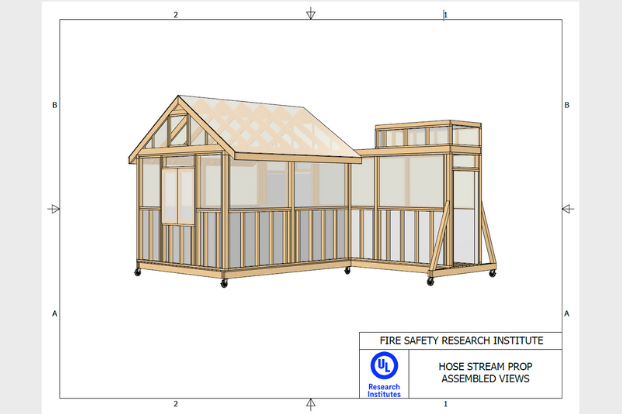Image resolution: width=622 pixels, height=414 pixels.
Task: Click the raised parapet box atop the tower
Action: (x=427, y=135)
